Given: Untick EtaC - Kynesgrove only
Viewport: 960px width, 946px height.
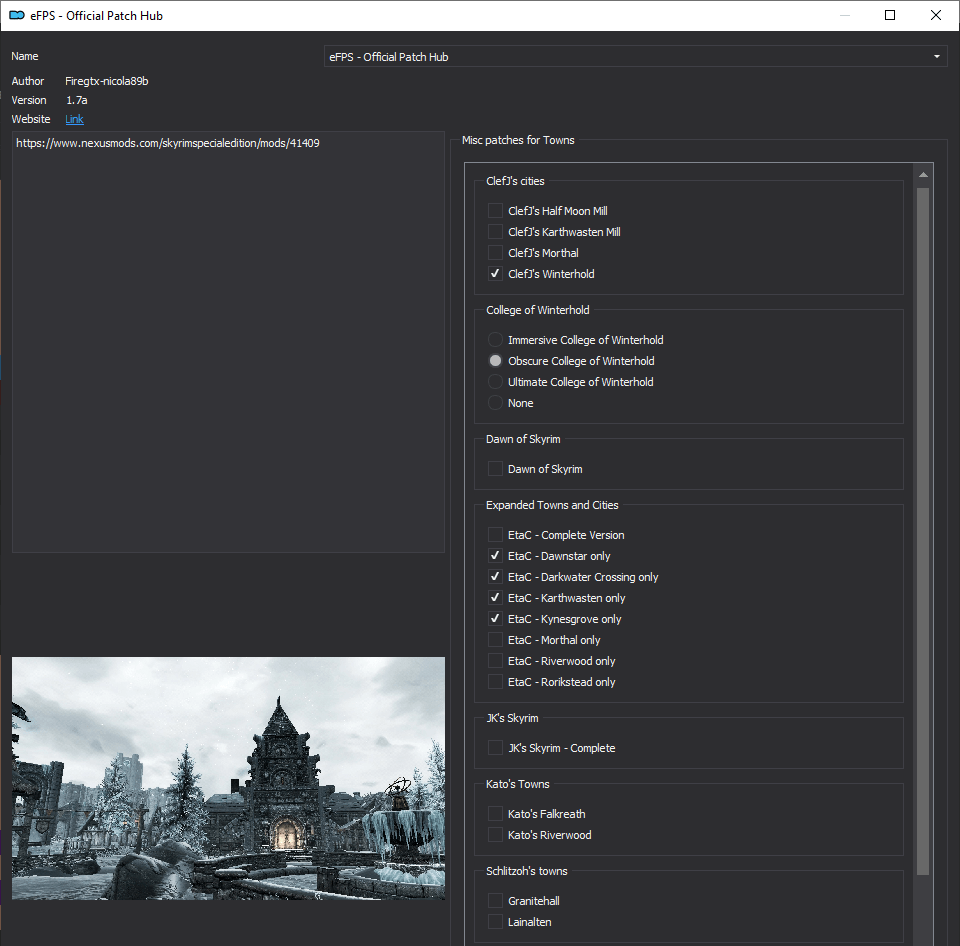Looking at the screenshot, I should click(x=495, y=619).
